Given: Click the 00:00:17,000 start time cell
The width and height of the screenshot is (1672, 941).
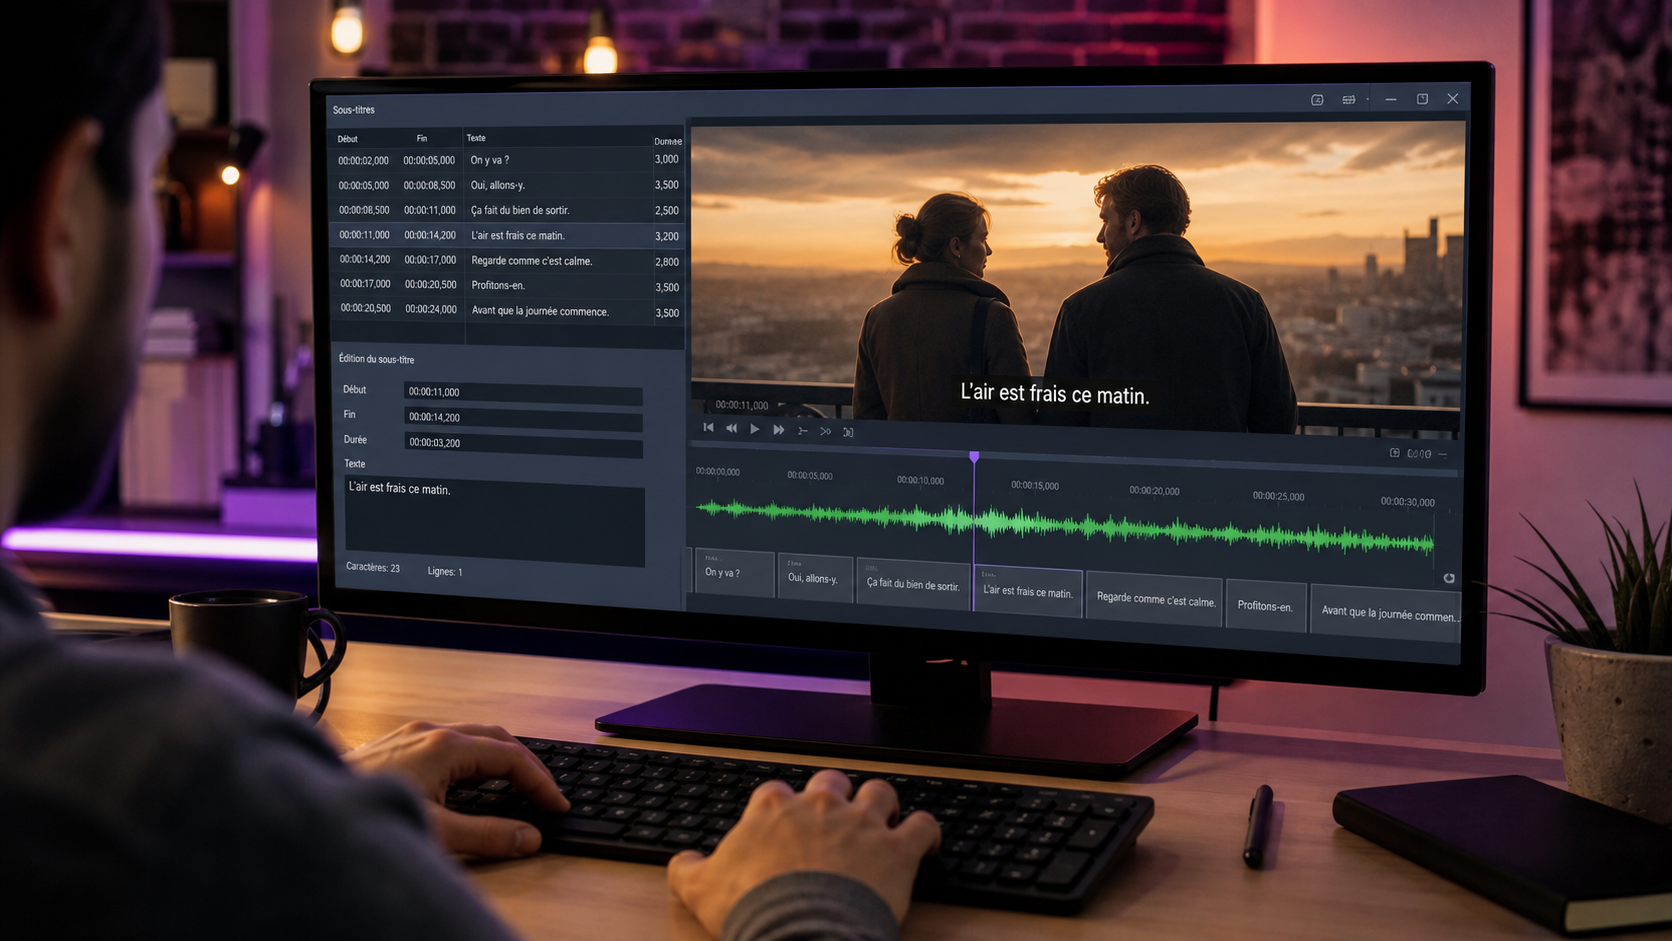Looking at the screenshot, I should click(x=364, y=284).
